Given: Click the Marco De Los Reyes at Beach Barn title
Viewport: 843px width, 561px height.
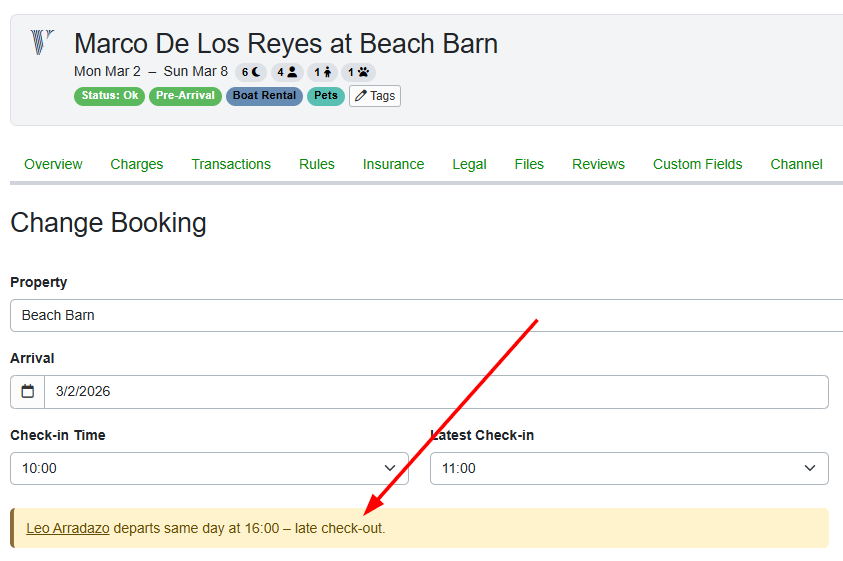Looking at the screenshot, I should tap(286, 44).
